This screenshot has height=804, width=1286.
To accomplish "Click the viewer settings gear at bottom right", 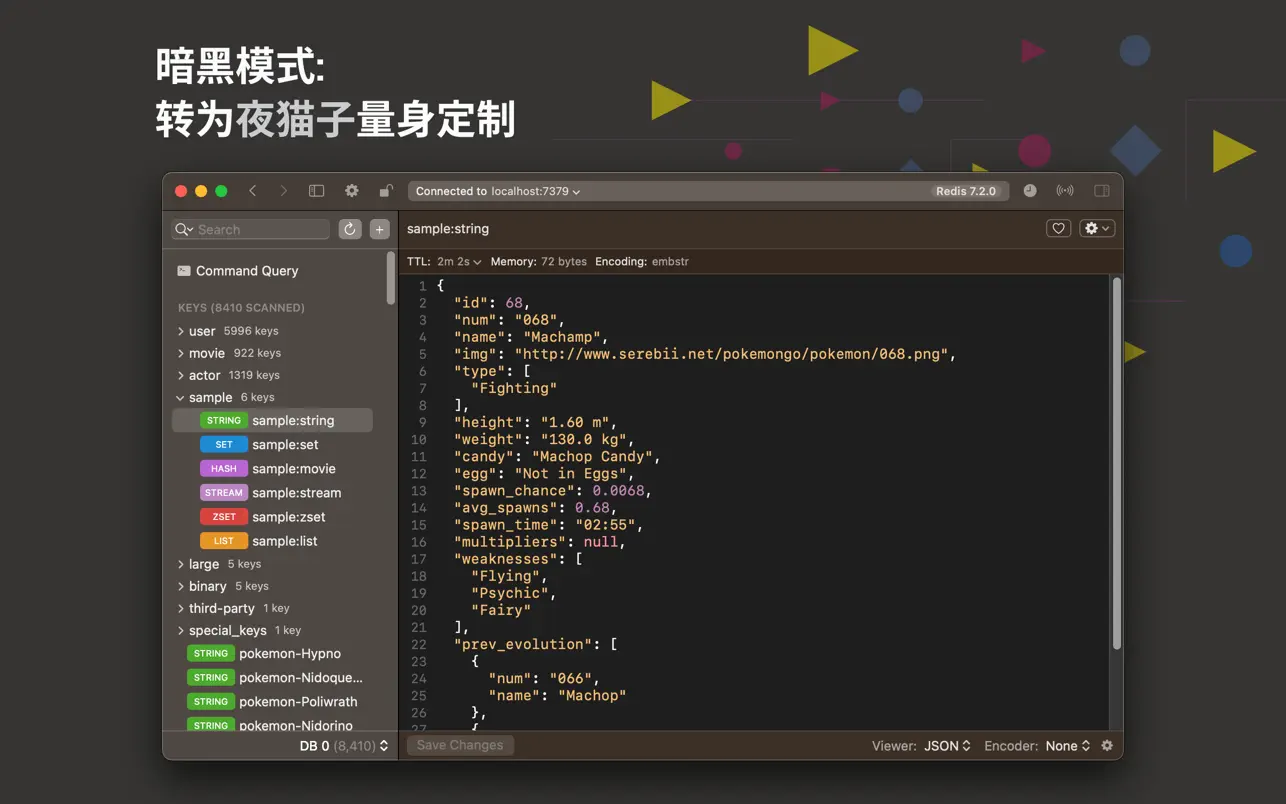I will pyautogui.click(x=1107, y=745).
